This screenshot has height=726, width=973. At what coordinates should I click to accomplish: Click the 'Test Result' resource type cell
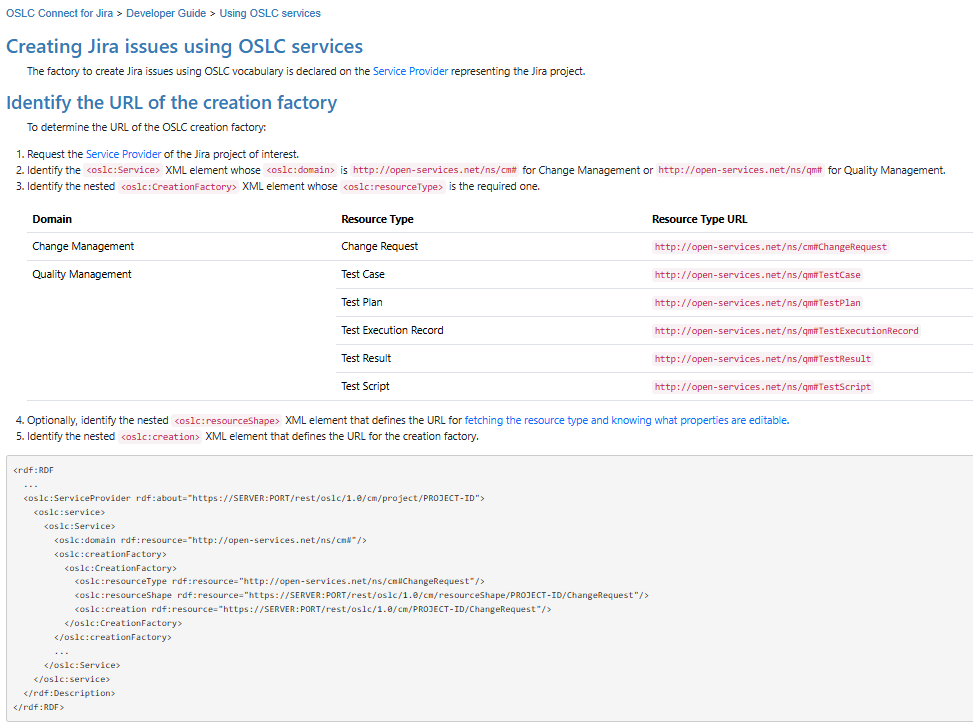point(366,358)
